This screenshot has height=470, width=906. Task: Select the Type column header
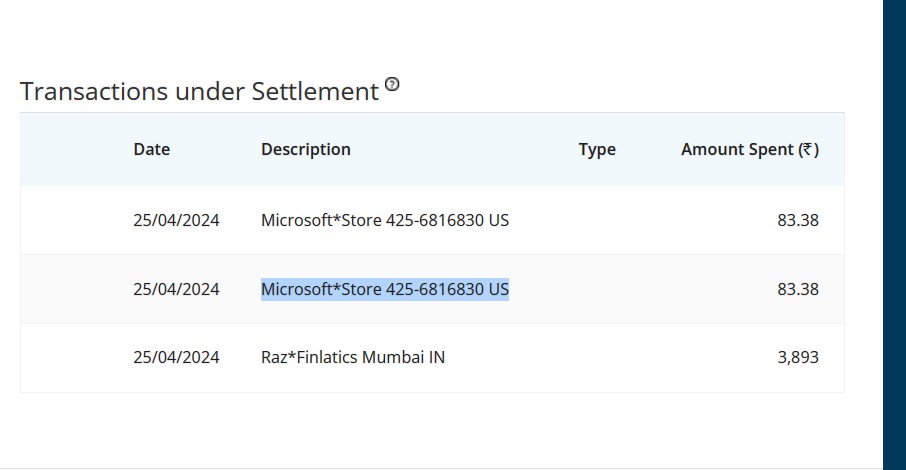click(597, 150)
